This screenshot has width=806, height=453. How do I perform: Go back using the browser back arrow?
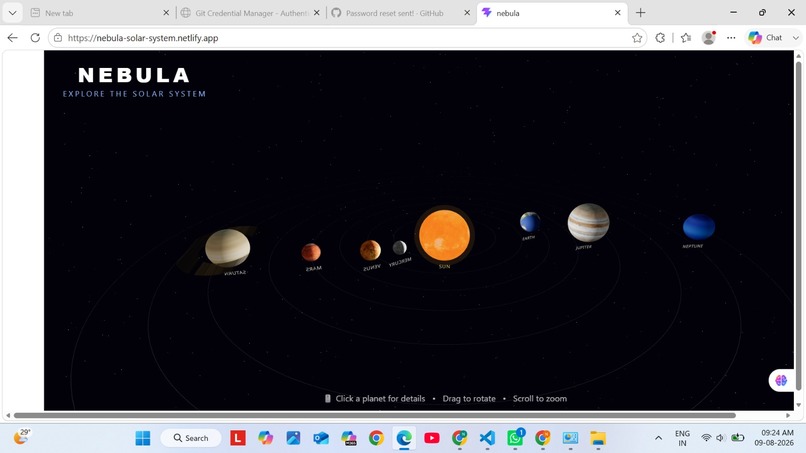click(13, 38)
